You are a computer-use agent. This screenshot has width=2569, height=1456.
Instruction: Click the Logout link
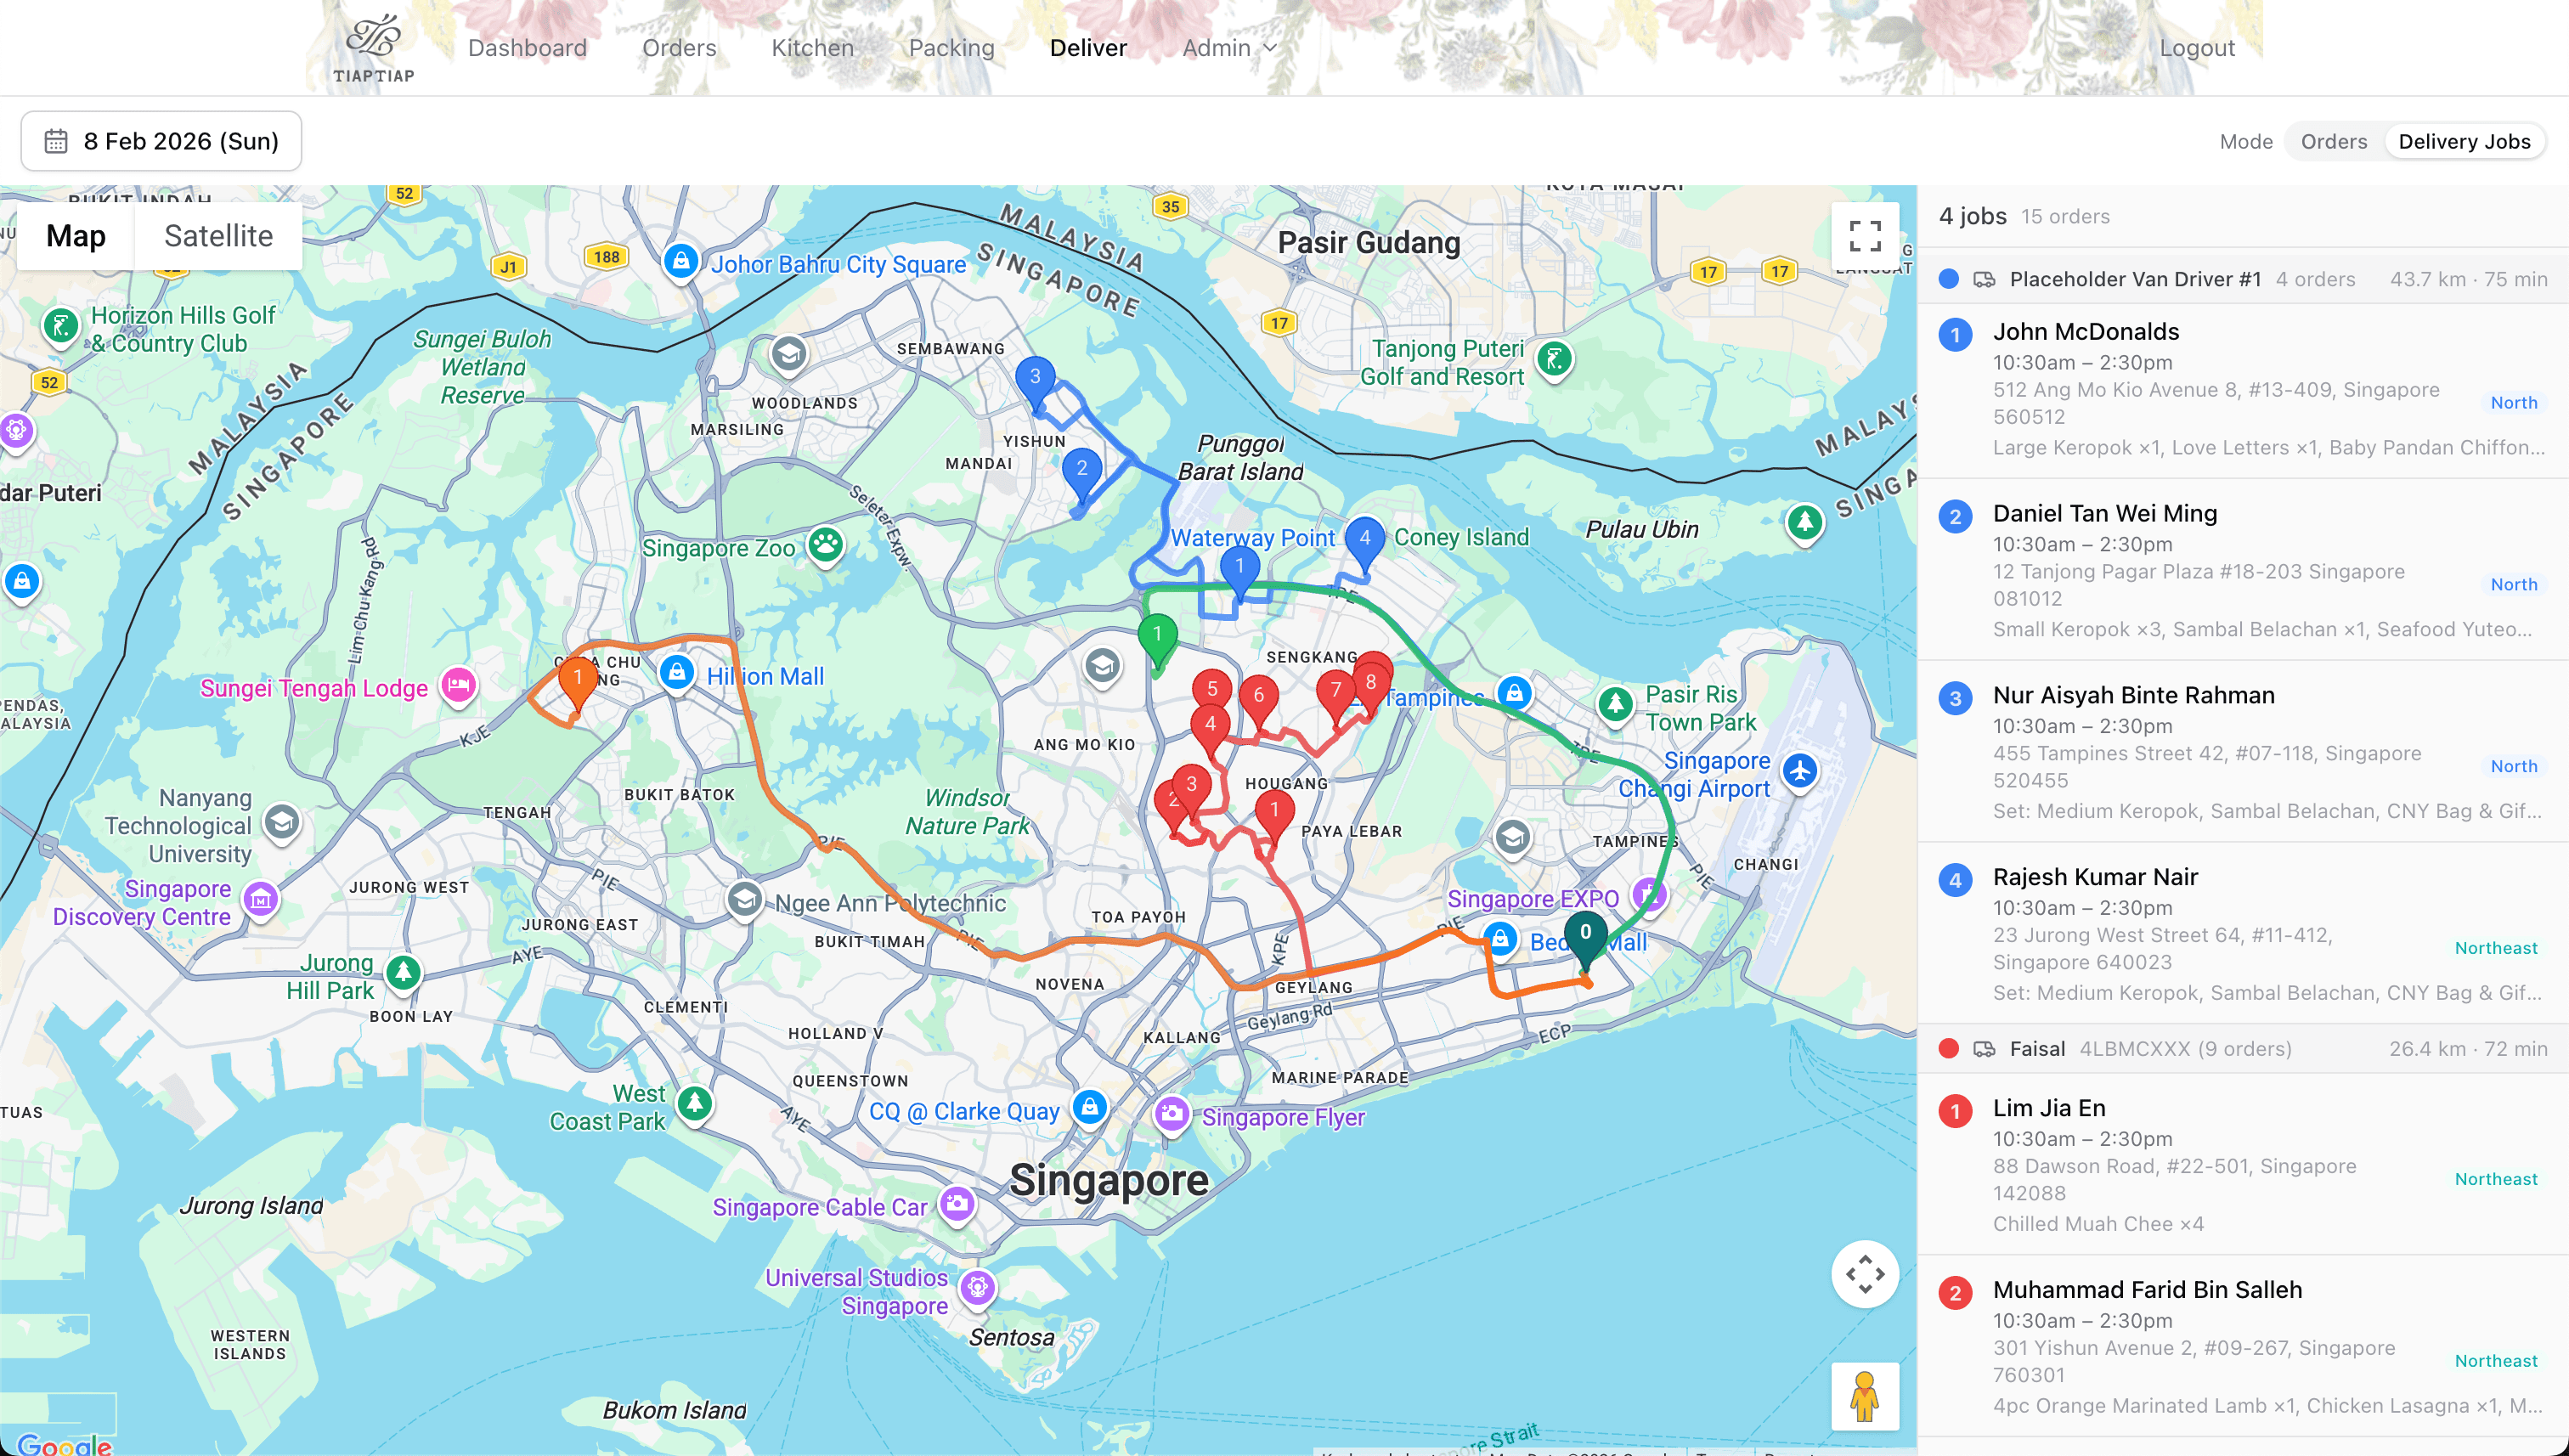pyautogui.click(x=2196, y=48)
